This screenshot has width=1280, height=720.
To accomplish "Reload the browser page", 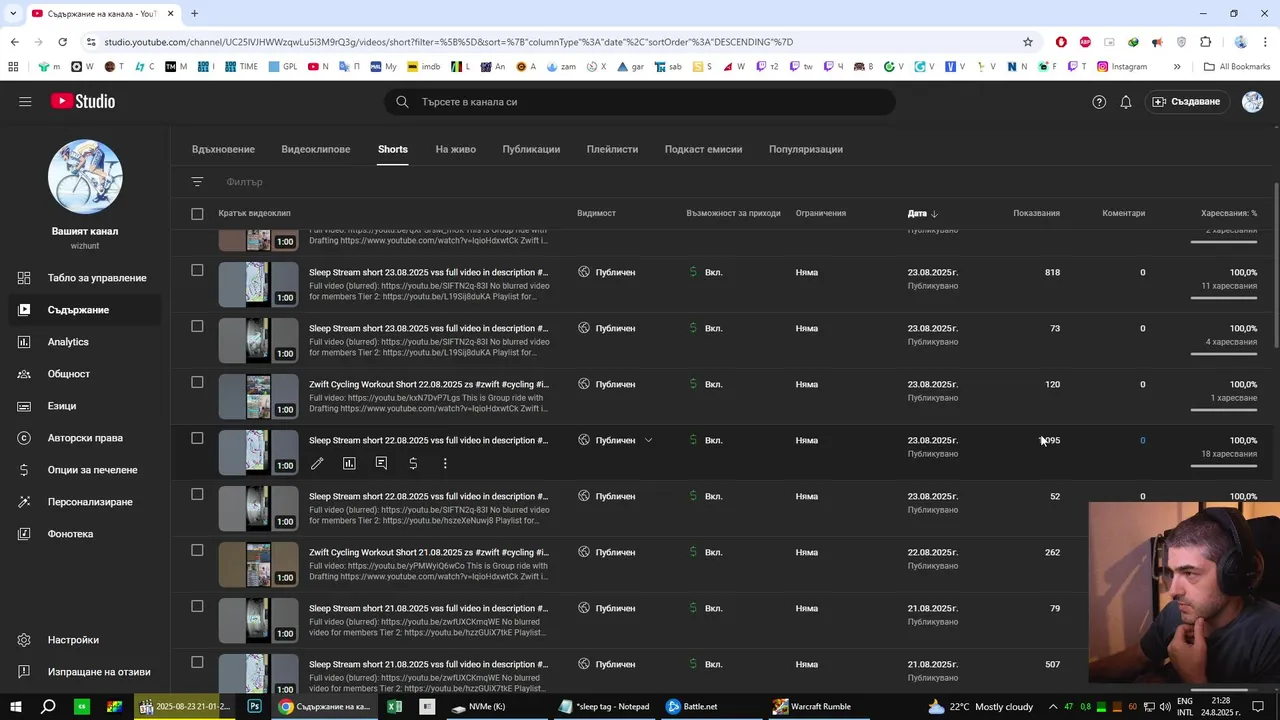I will point(62,42).
